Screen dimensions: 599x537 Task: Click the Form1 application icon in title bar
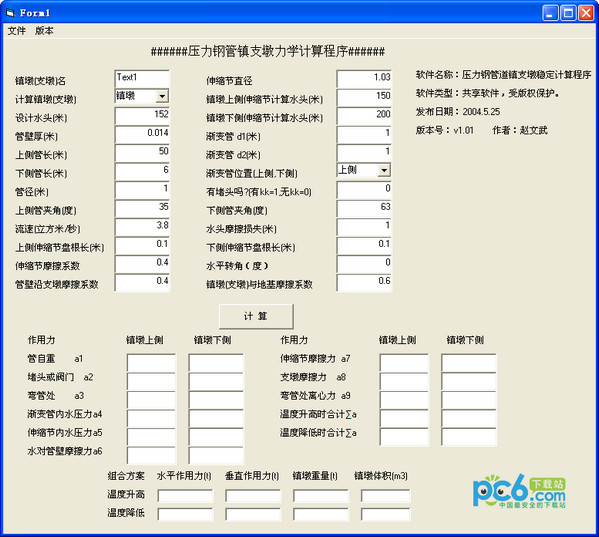click(x=10, y=13)
